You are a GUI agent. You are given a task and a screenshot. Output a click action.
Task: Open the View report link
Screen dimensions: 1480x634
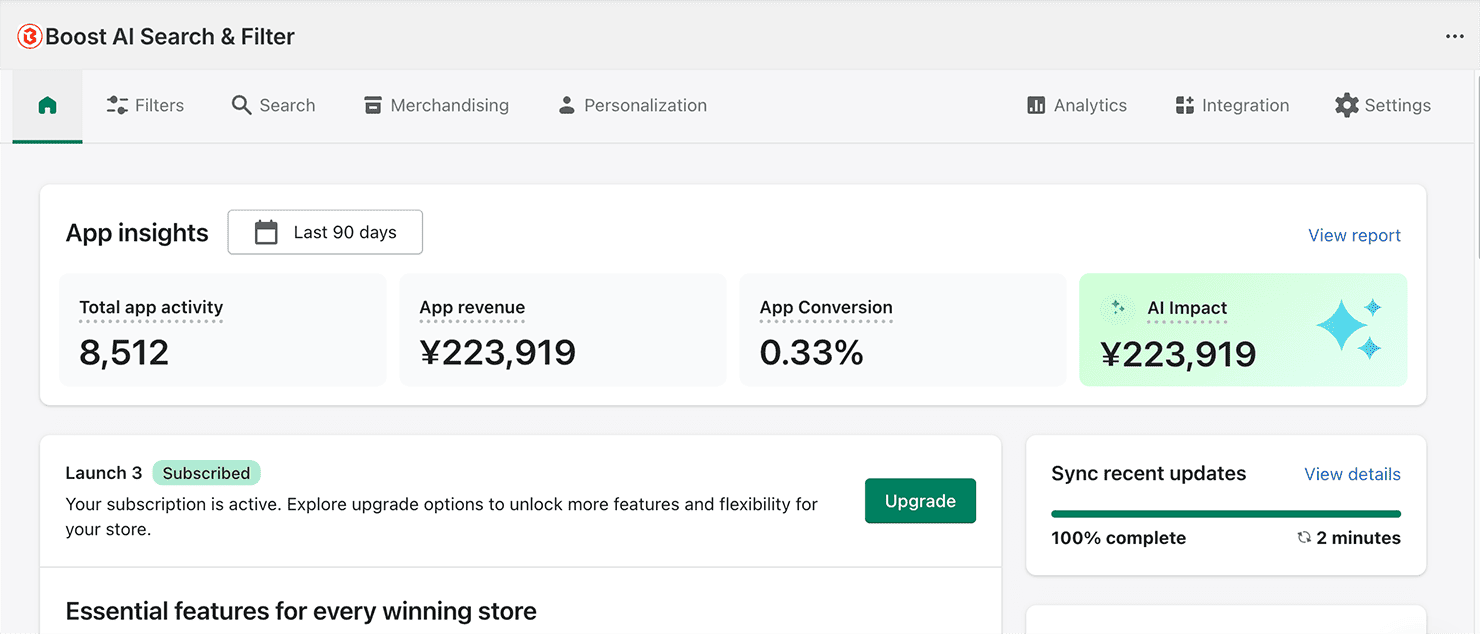pyautogui.click(x=1354, y=235)
